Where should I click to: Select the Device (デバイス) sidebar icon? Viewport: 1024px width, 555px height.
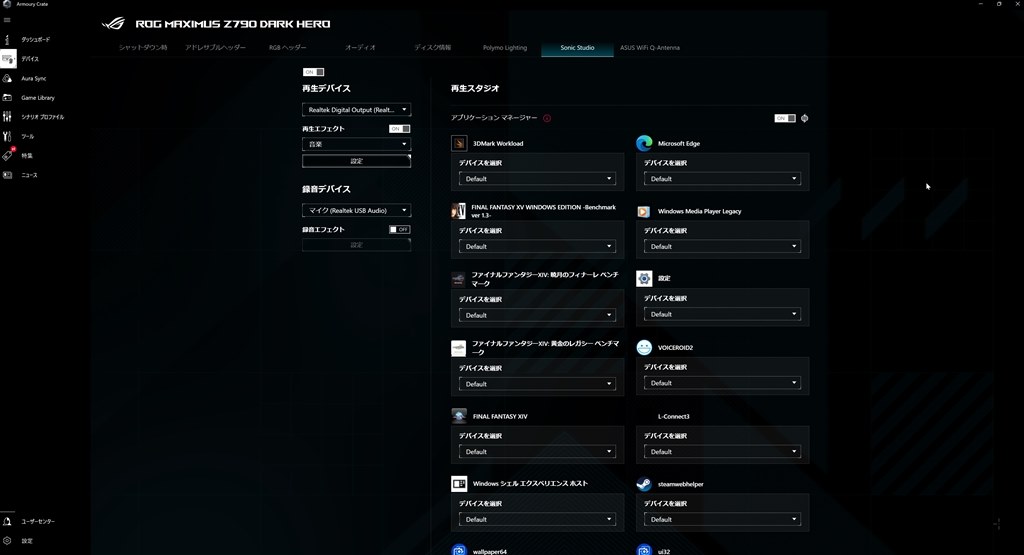click(8, 59)
